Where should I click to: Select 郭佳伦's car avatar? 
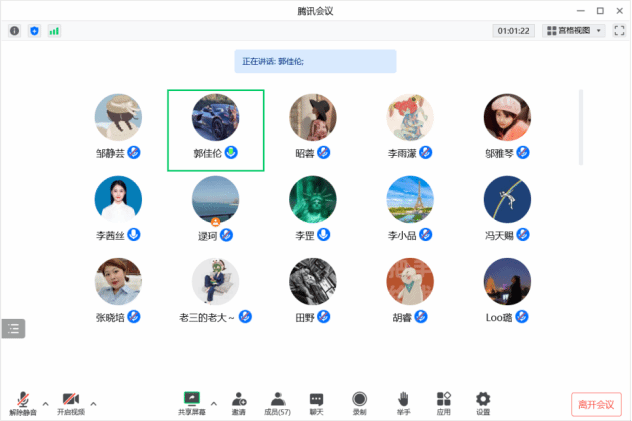(215, 117)
